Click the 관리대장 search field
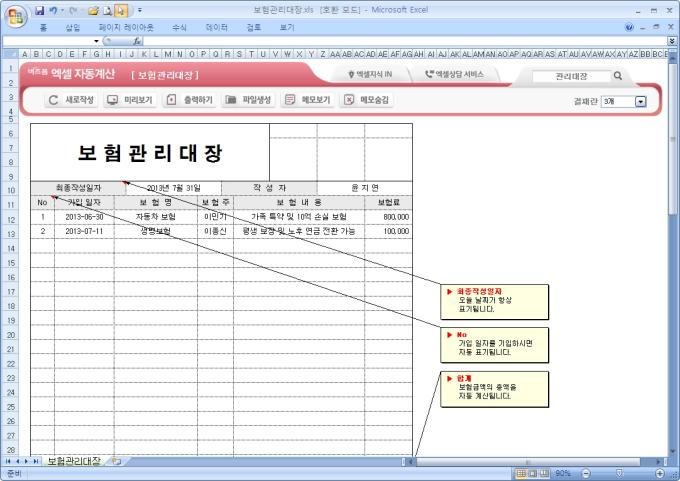The image size is (680, 481). (571, 76)
